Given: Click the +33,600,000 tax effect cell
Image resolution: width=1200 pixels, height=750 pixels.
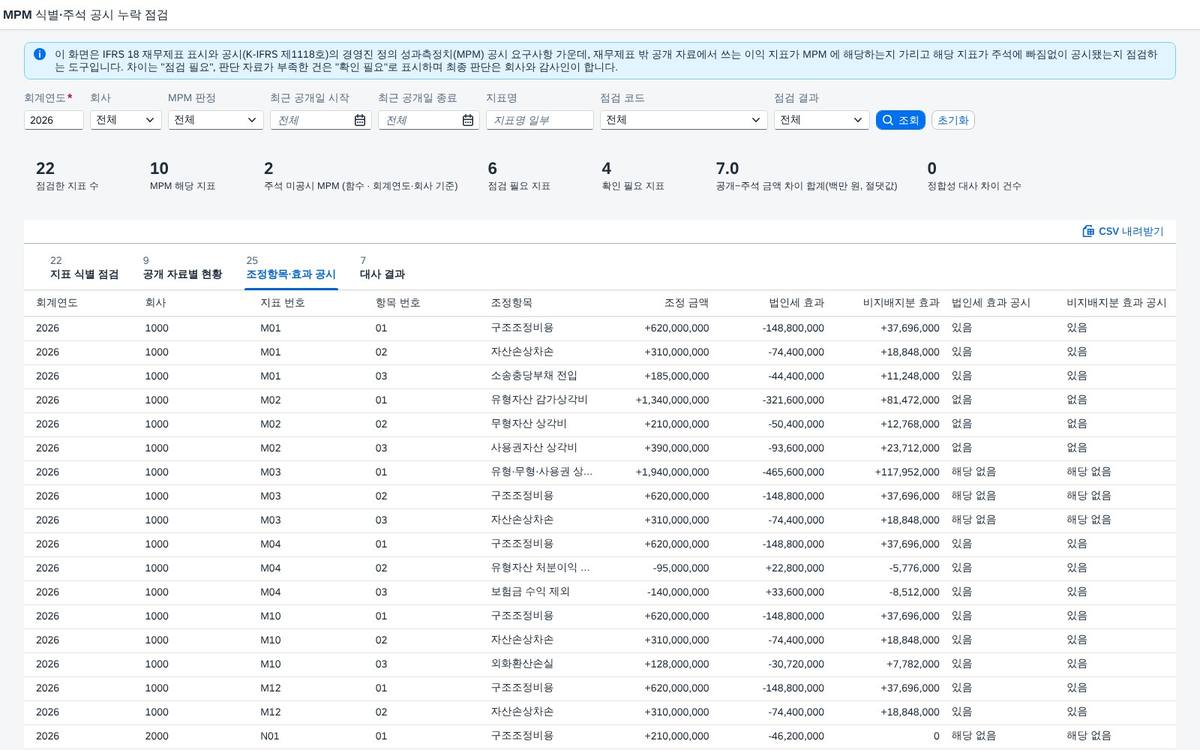Looking at the screenshot, I should point(795,592).
